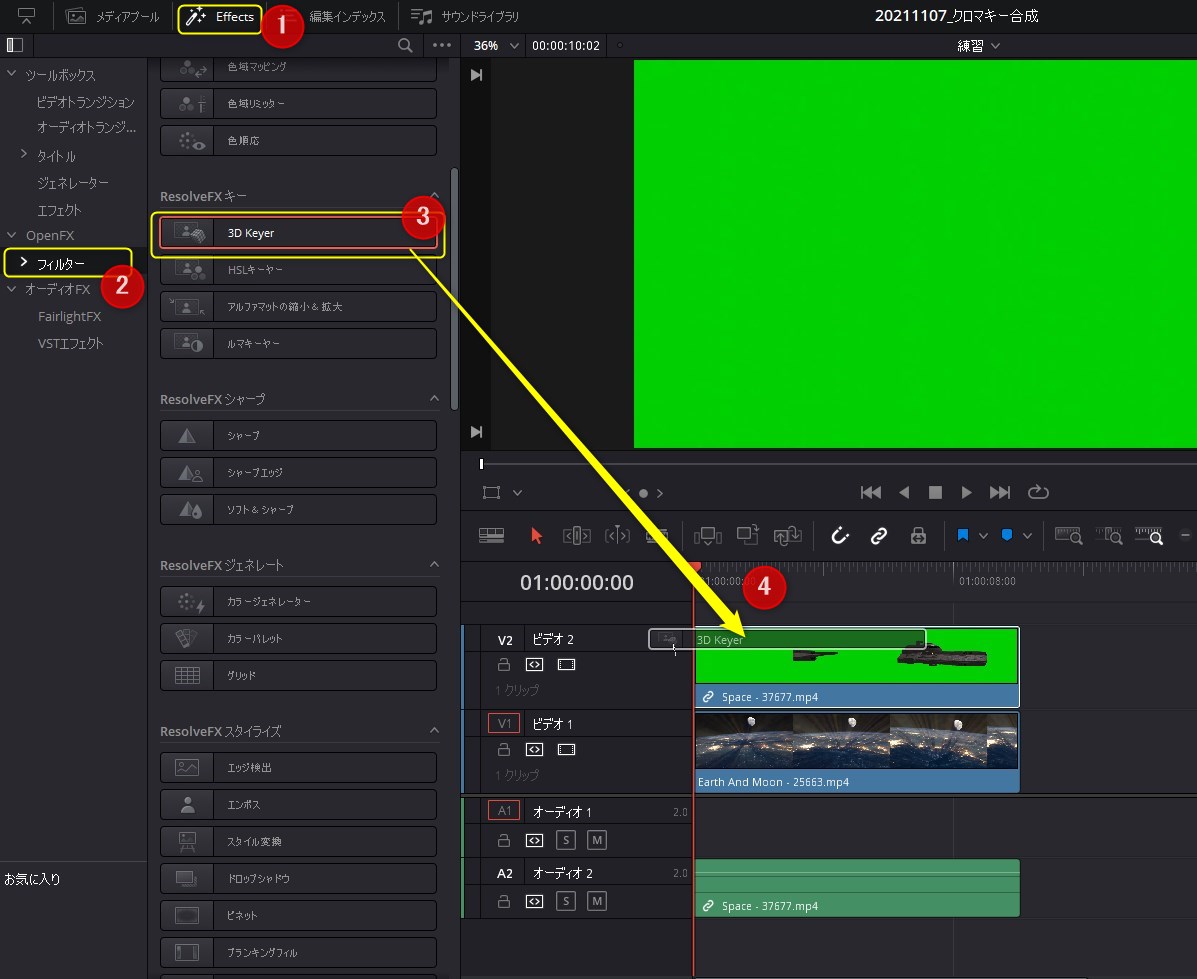Disable the ビデオ 2 video track filmstrip icon
The width and height of the screenshot is (1197, 979).
point(566,664)
